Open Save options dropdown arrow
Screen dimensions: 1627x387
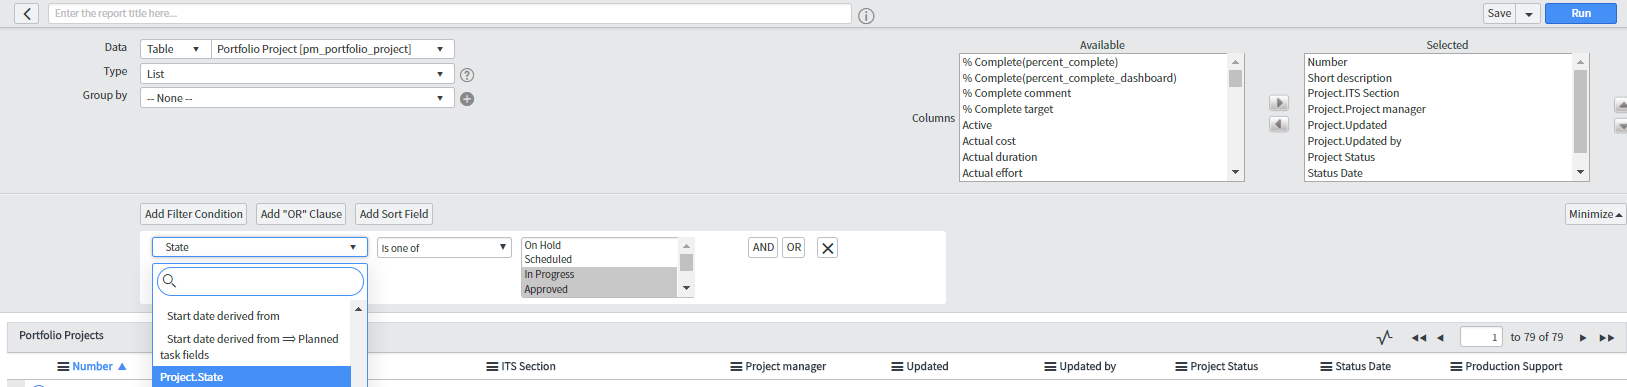(1529, 14)
